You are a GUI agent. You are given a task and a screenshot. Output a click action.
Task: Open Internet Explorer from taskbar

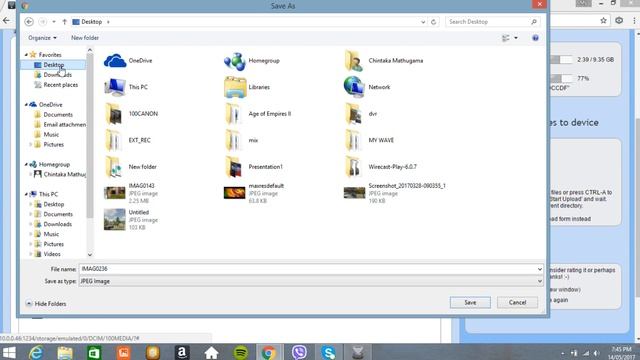click(36, 352)
